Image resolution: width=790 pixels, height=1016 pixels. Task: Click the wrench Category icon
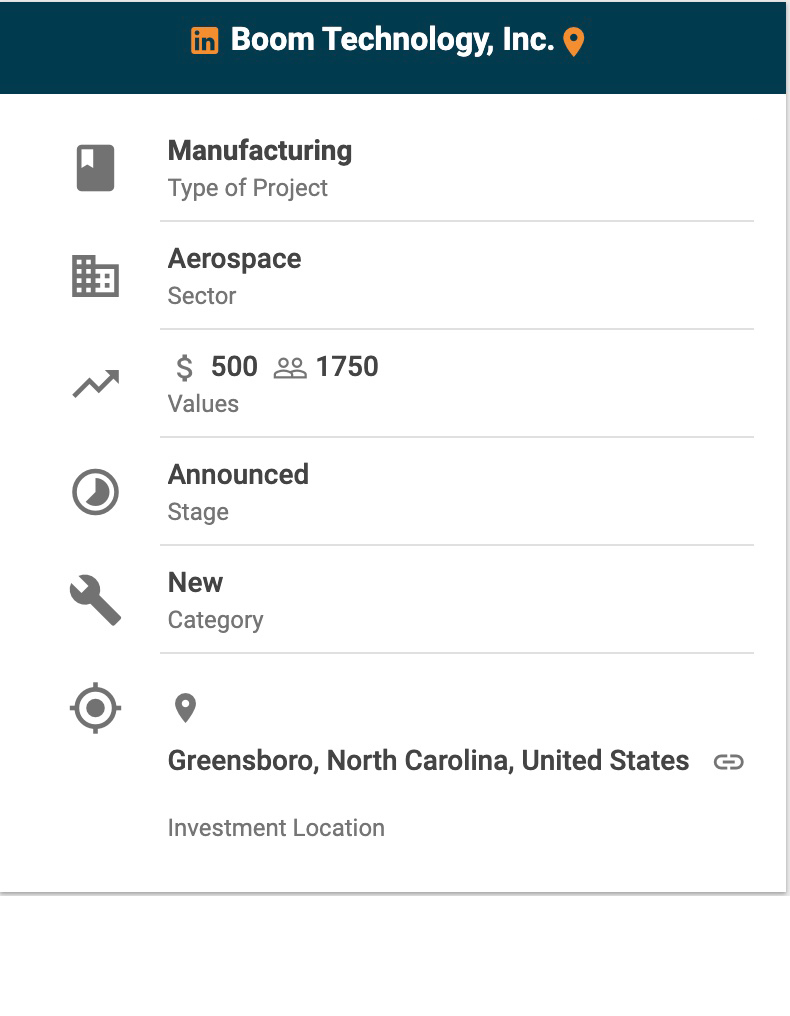click(96, 601)
